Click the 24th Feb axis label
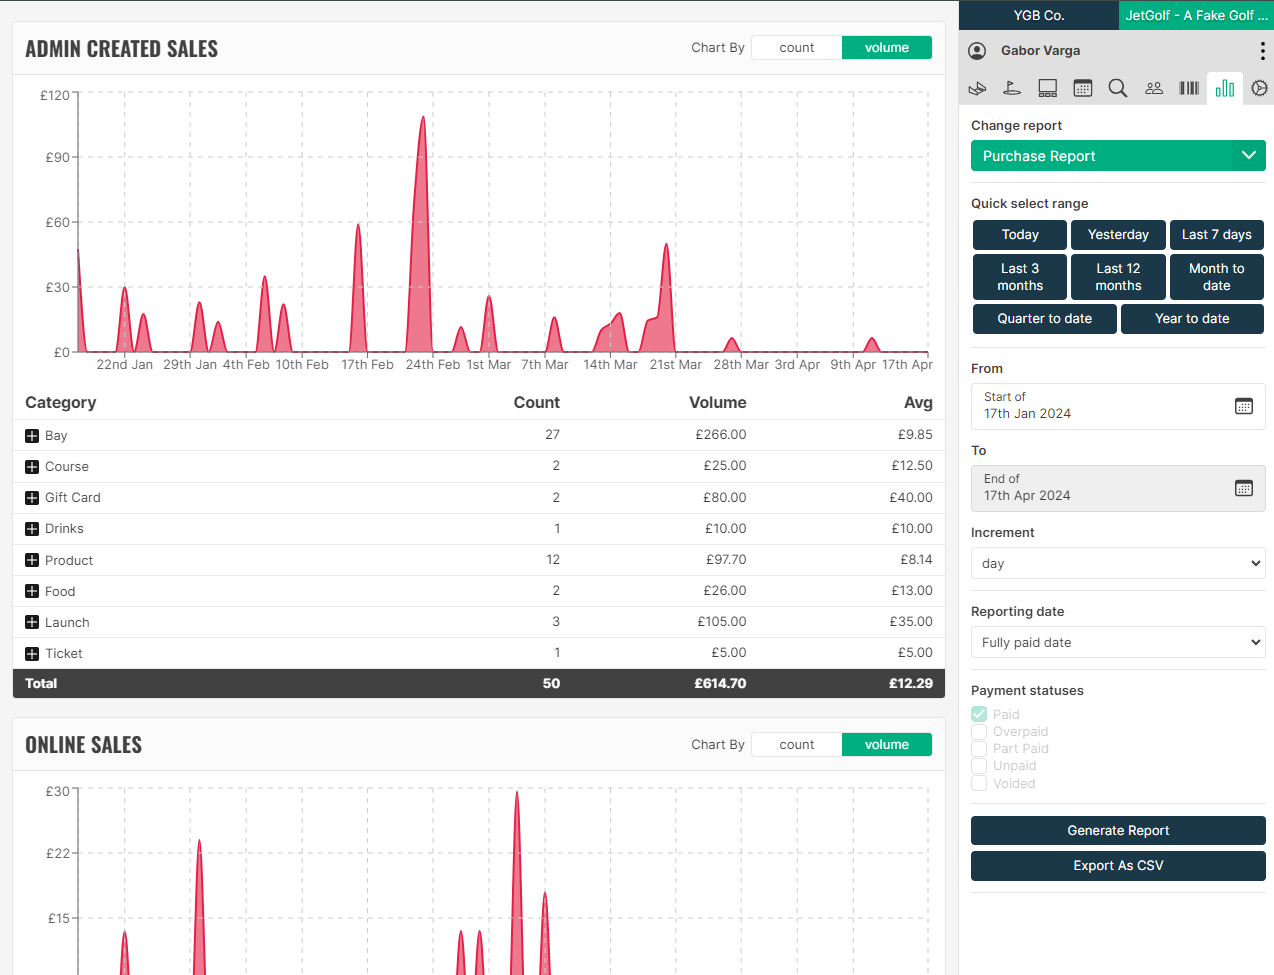This screenshot has height=975, width=1274. [433, 365]
